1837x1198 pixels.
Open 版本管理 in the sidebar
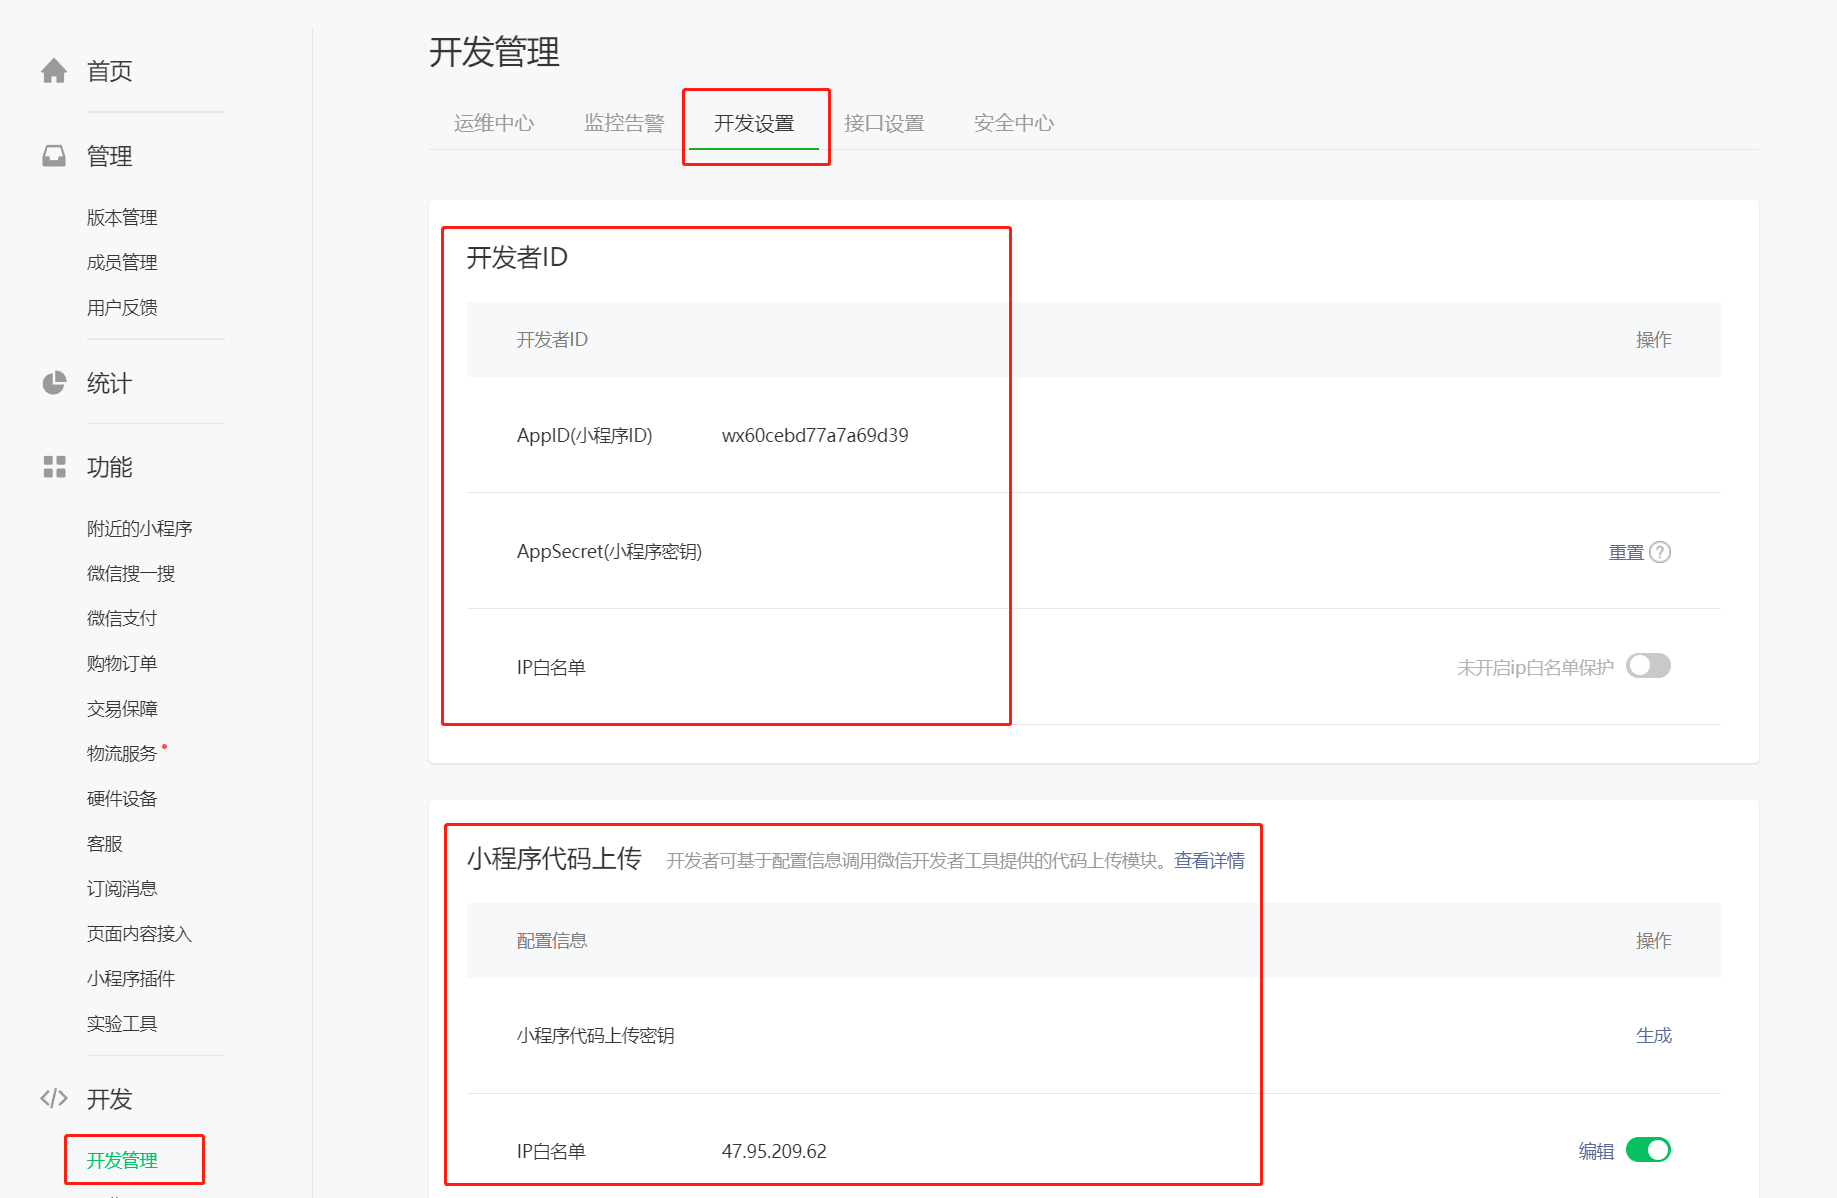pyautogui.click(x=122, y=217)
